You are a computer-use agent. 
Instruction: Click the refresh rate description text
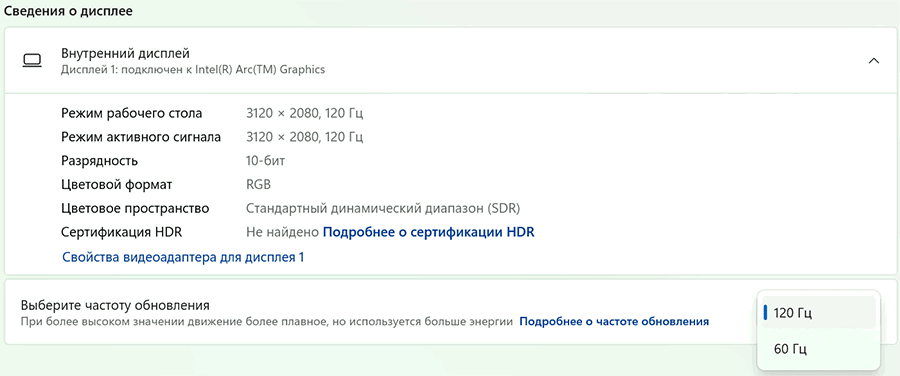[x=266, y=321]
